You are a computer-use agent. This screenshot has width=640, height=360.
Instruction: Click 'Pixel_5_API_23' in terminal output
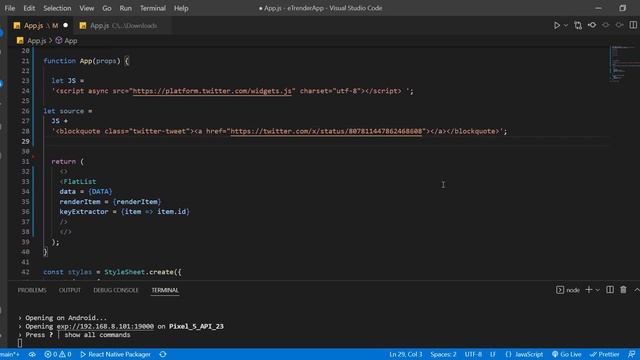[196, 326]
